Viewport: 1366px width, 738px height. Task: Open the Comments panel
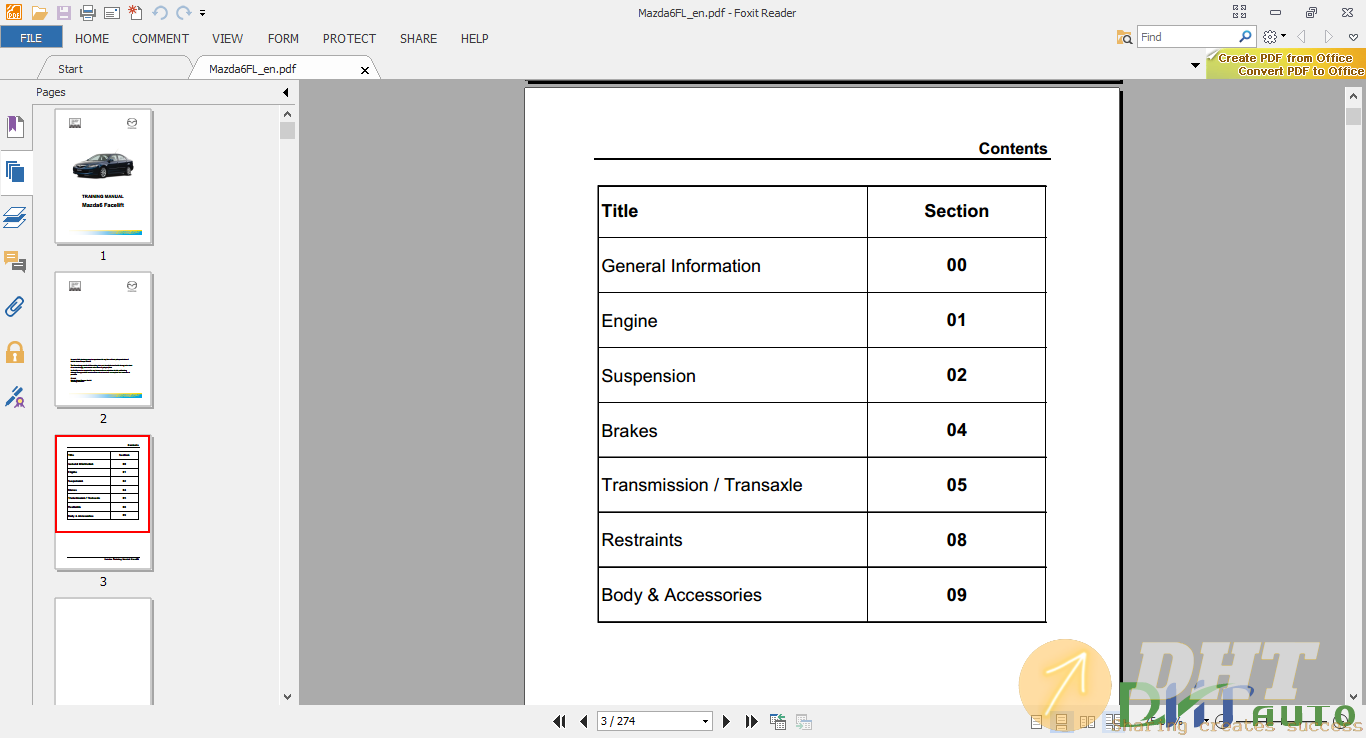[15, 262]
